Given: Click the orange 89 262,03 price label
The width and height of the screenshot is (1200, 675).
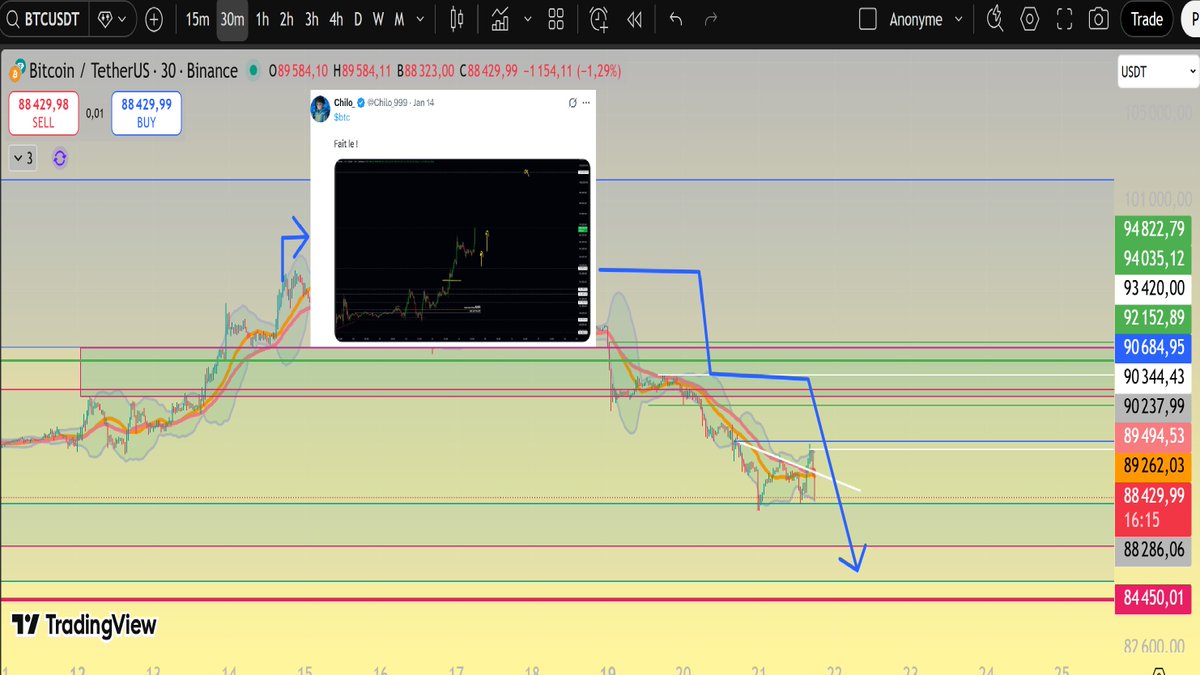Looking at the screenshot, I should [x=1153, y=465].
